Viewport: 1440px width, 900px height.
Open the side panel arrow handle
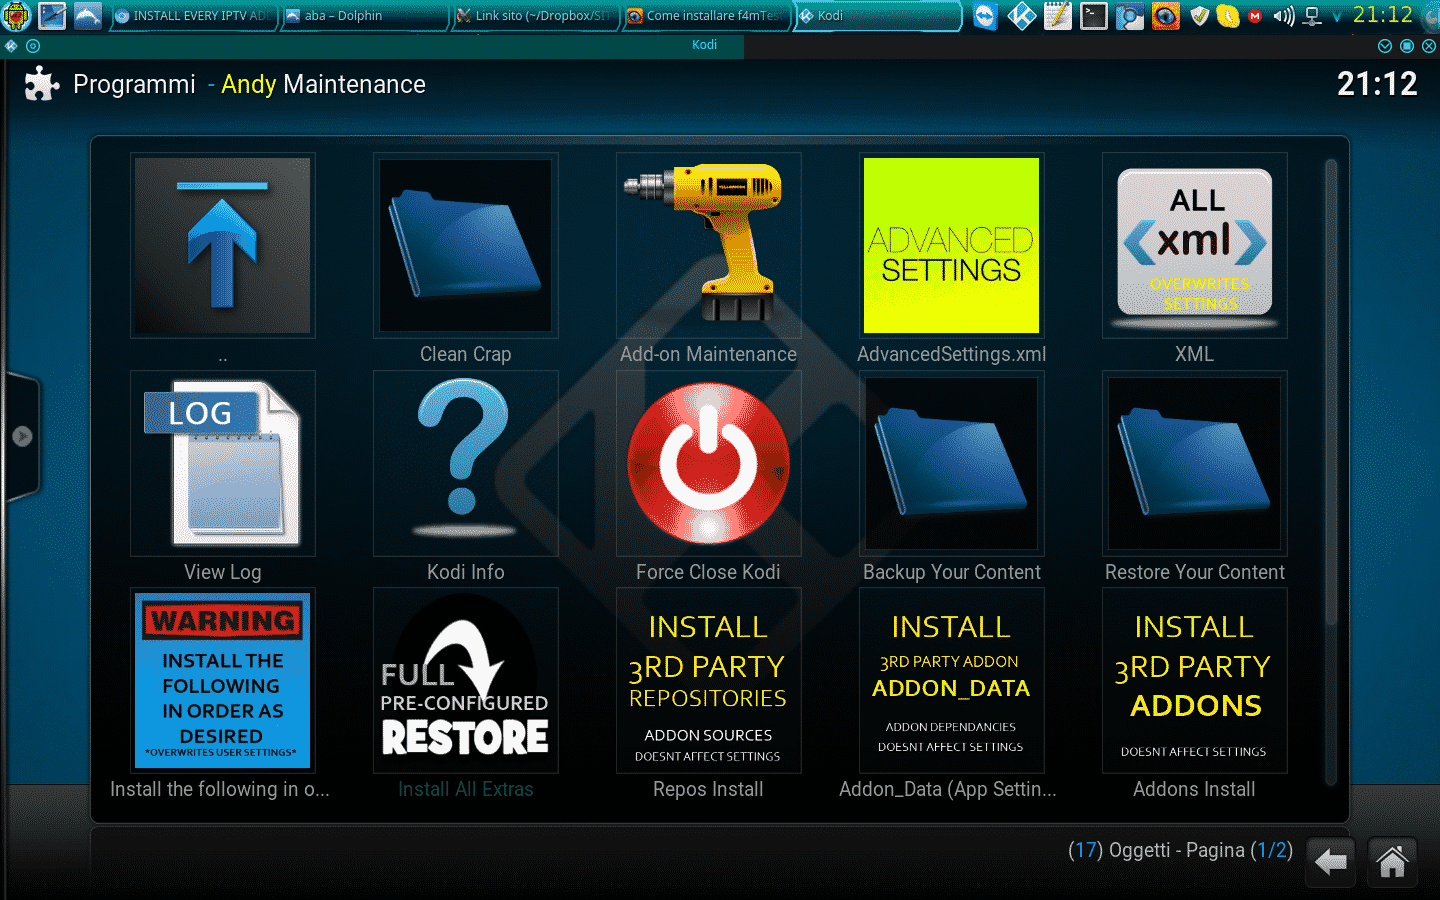click(22, 436)
